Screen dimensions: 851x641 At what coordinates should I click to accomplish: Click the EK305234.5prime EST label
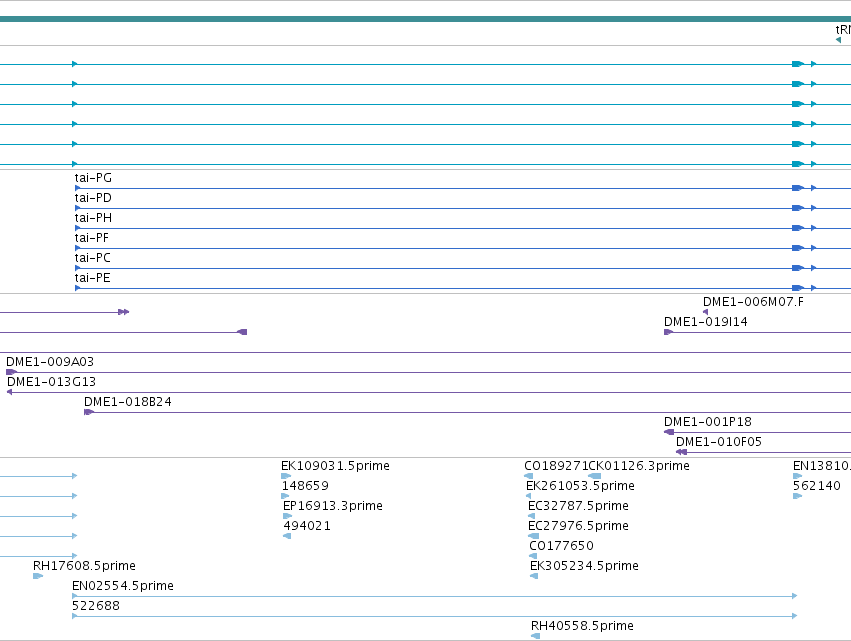point(585,566)
